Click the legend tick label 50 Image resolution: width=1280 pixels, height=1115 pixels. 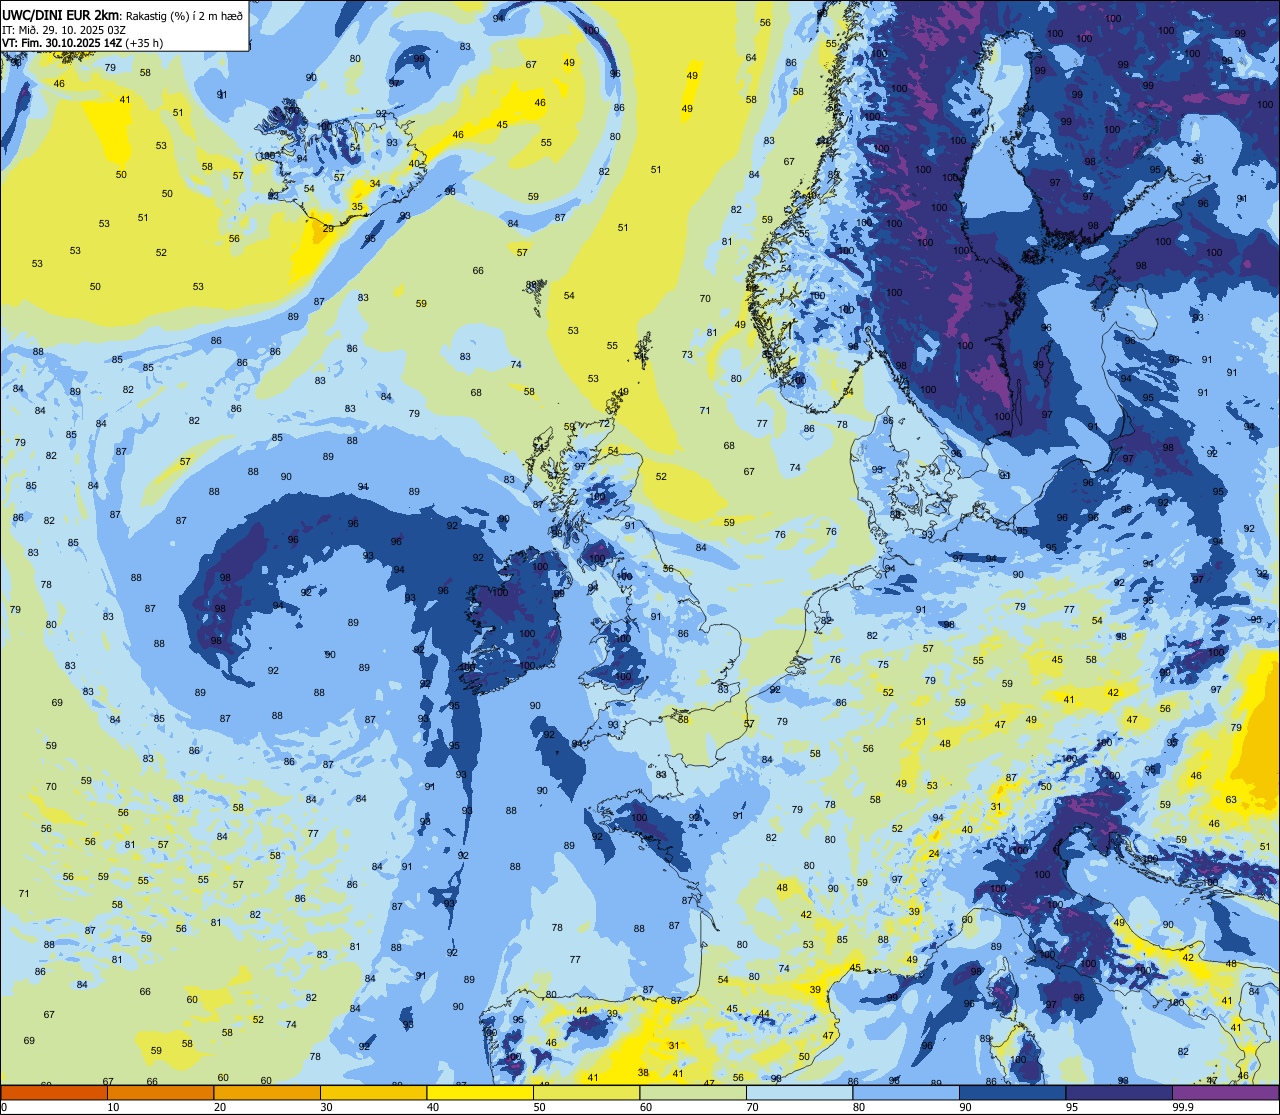(x=539, y=1107)
